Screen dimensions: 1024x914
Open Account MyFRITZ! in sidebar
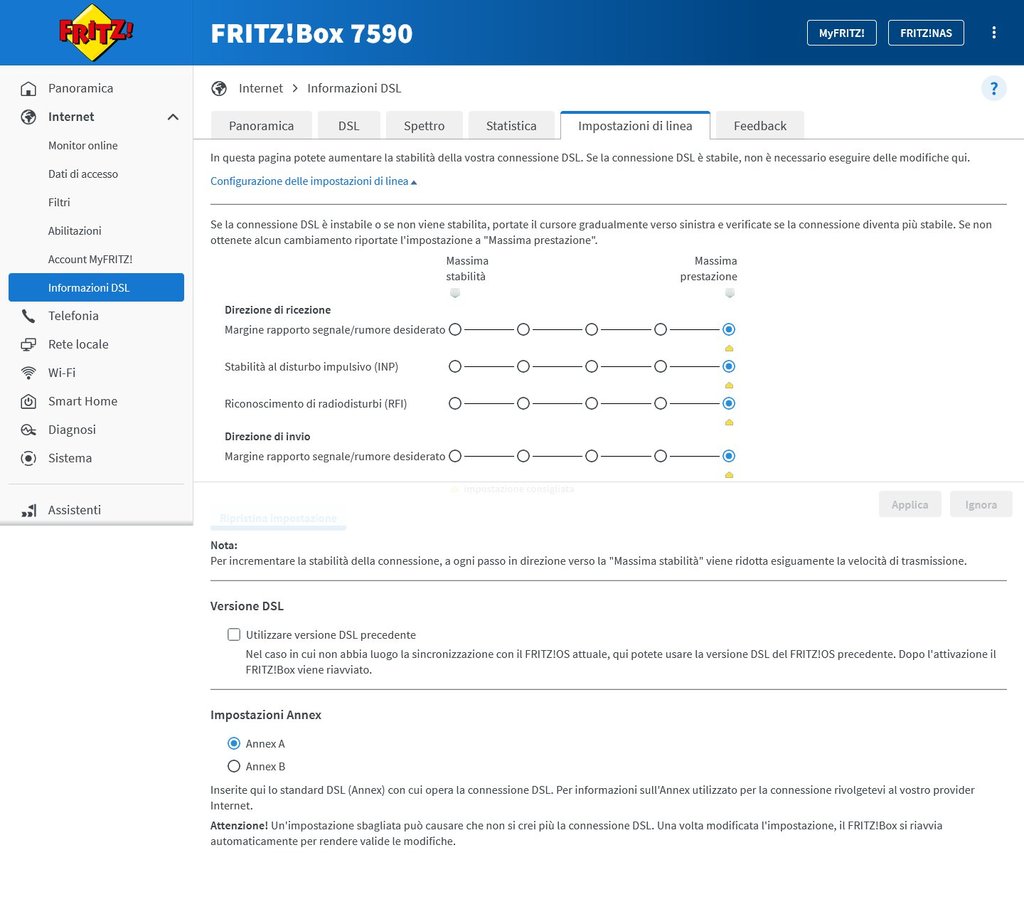pyautogui.click(x=90, y=259)
